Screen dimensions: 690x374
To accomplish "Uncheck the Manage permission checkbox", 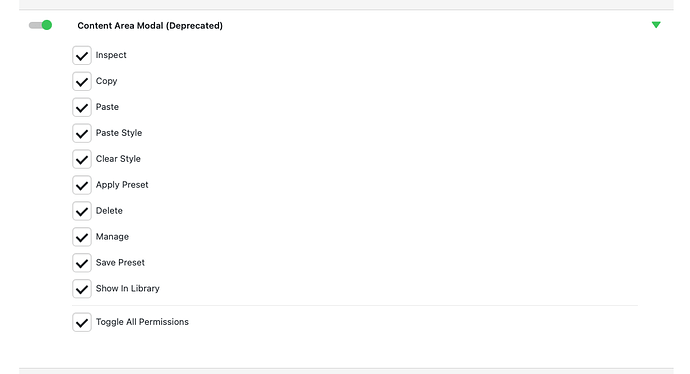I will [x=82, y=237].
